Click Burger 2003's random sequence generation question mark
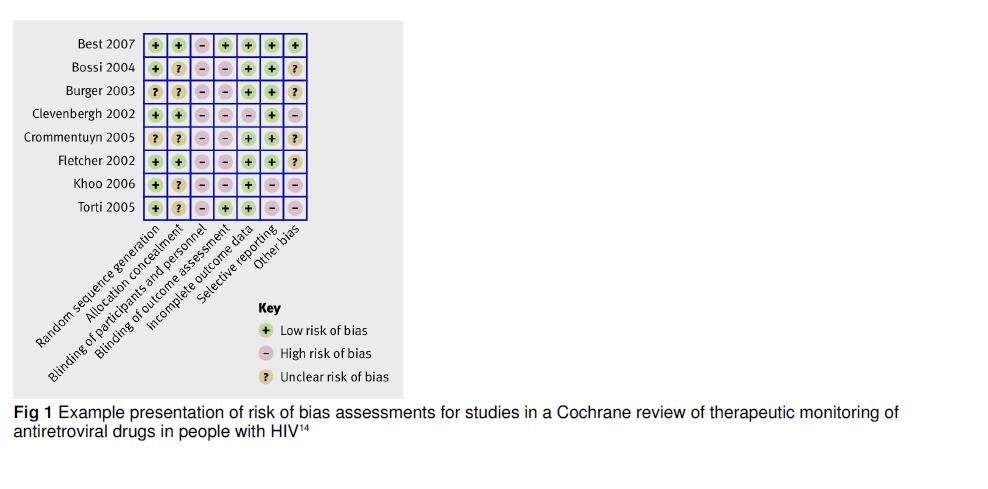Image resolution: width=988 pixels, height=489 pixels. point(156,92)
